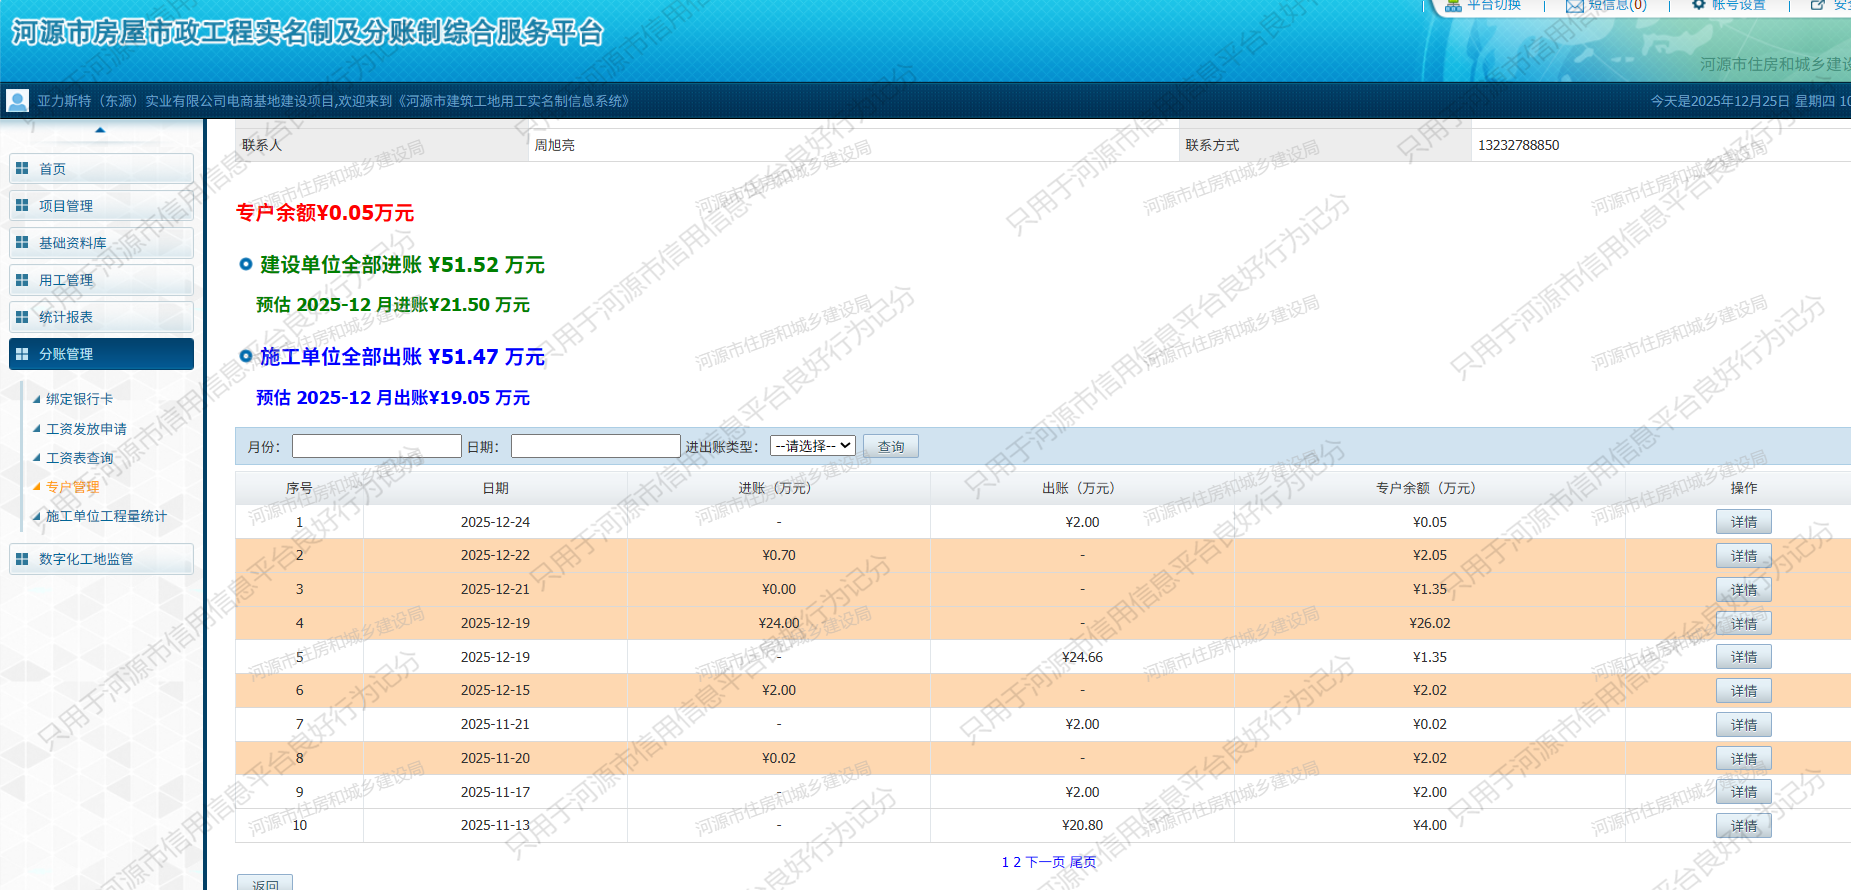The image size is (1851, 890).
Task: Click the 日期 input field
Action: point(595,446)
